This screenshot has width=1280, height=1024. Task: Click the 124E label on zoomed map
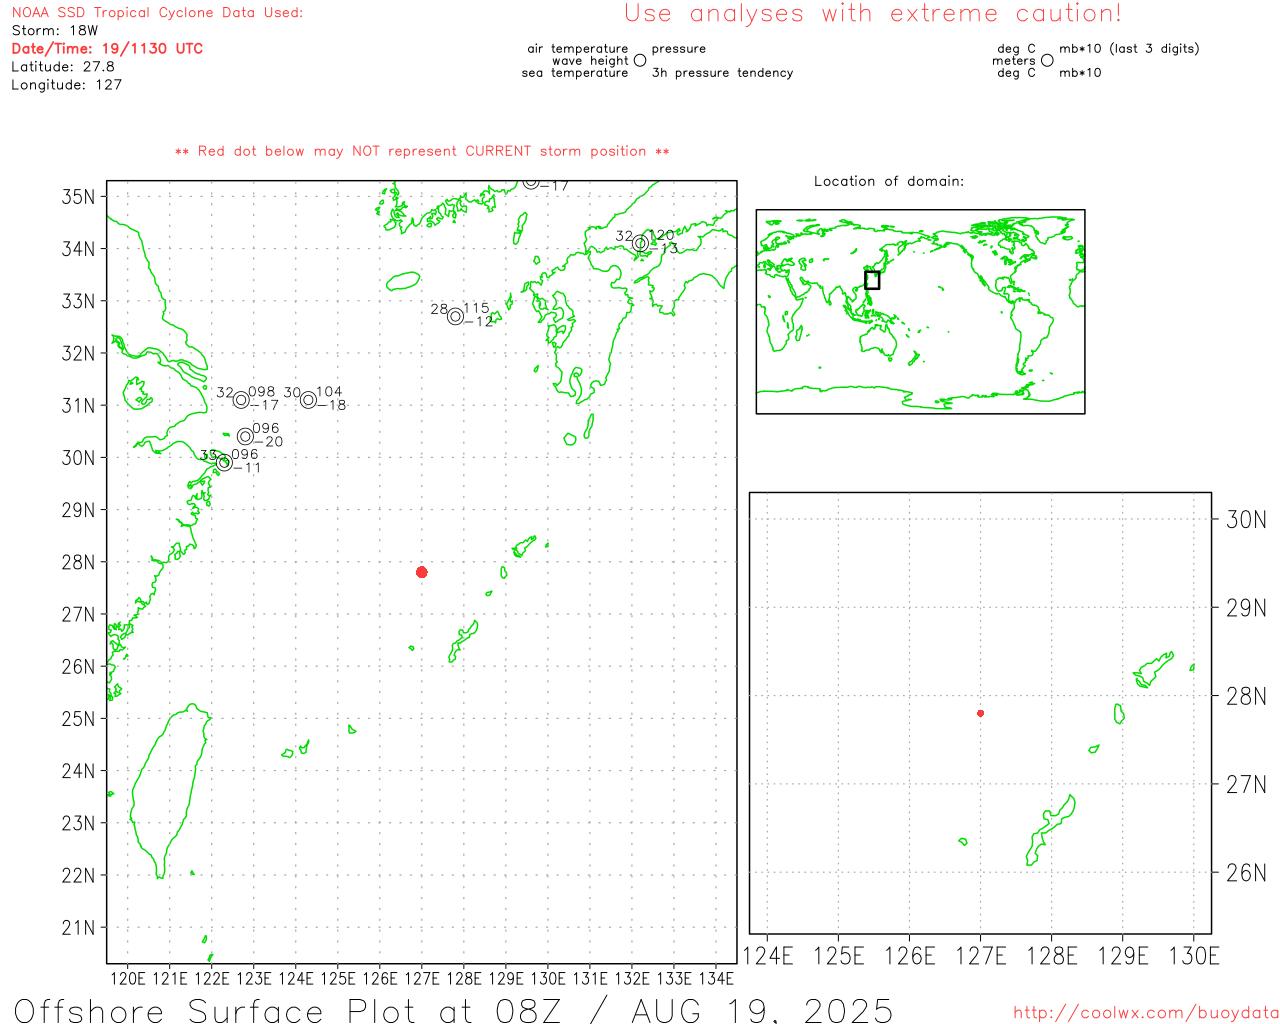pyautogui.click(x=768, y=956)
